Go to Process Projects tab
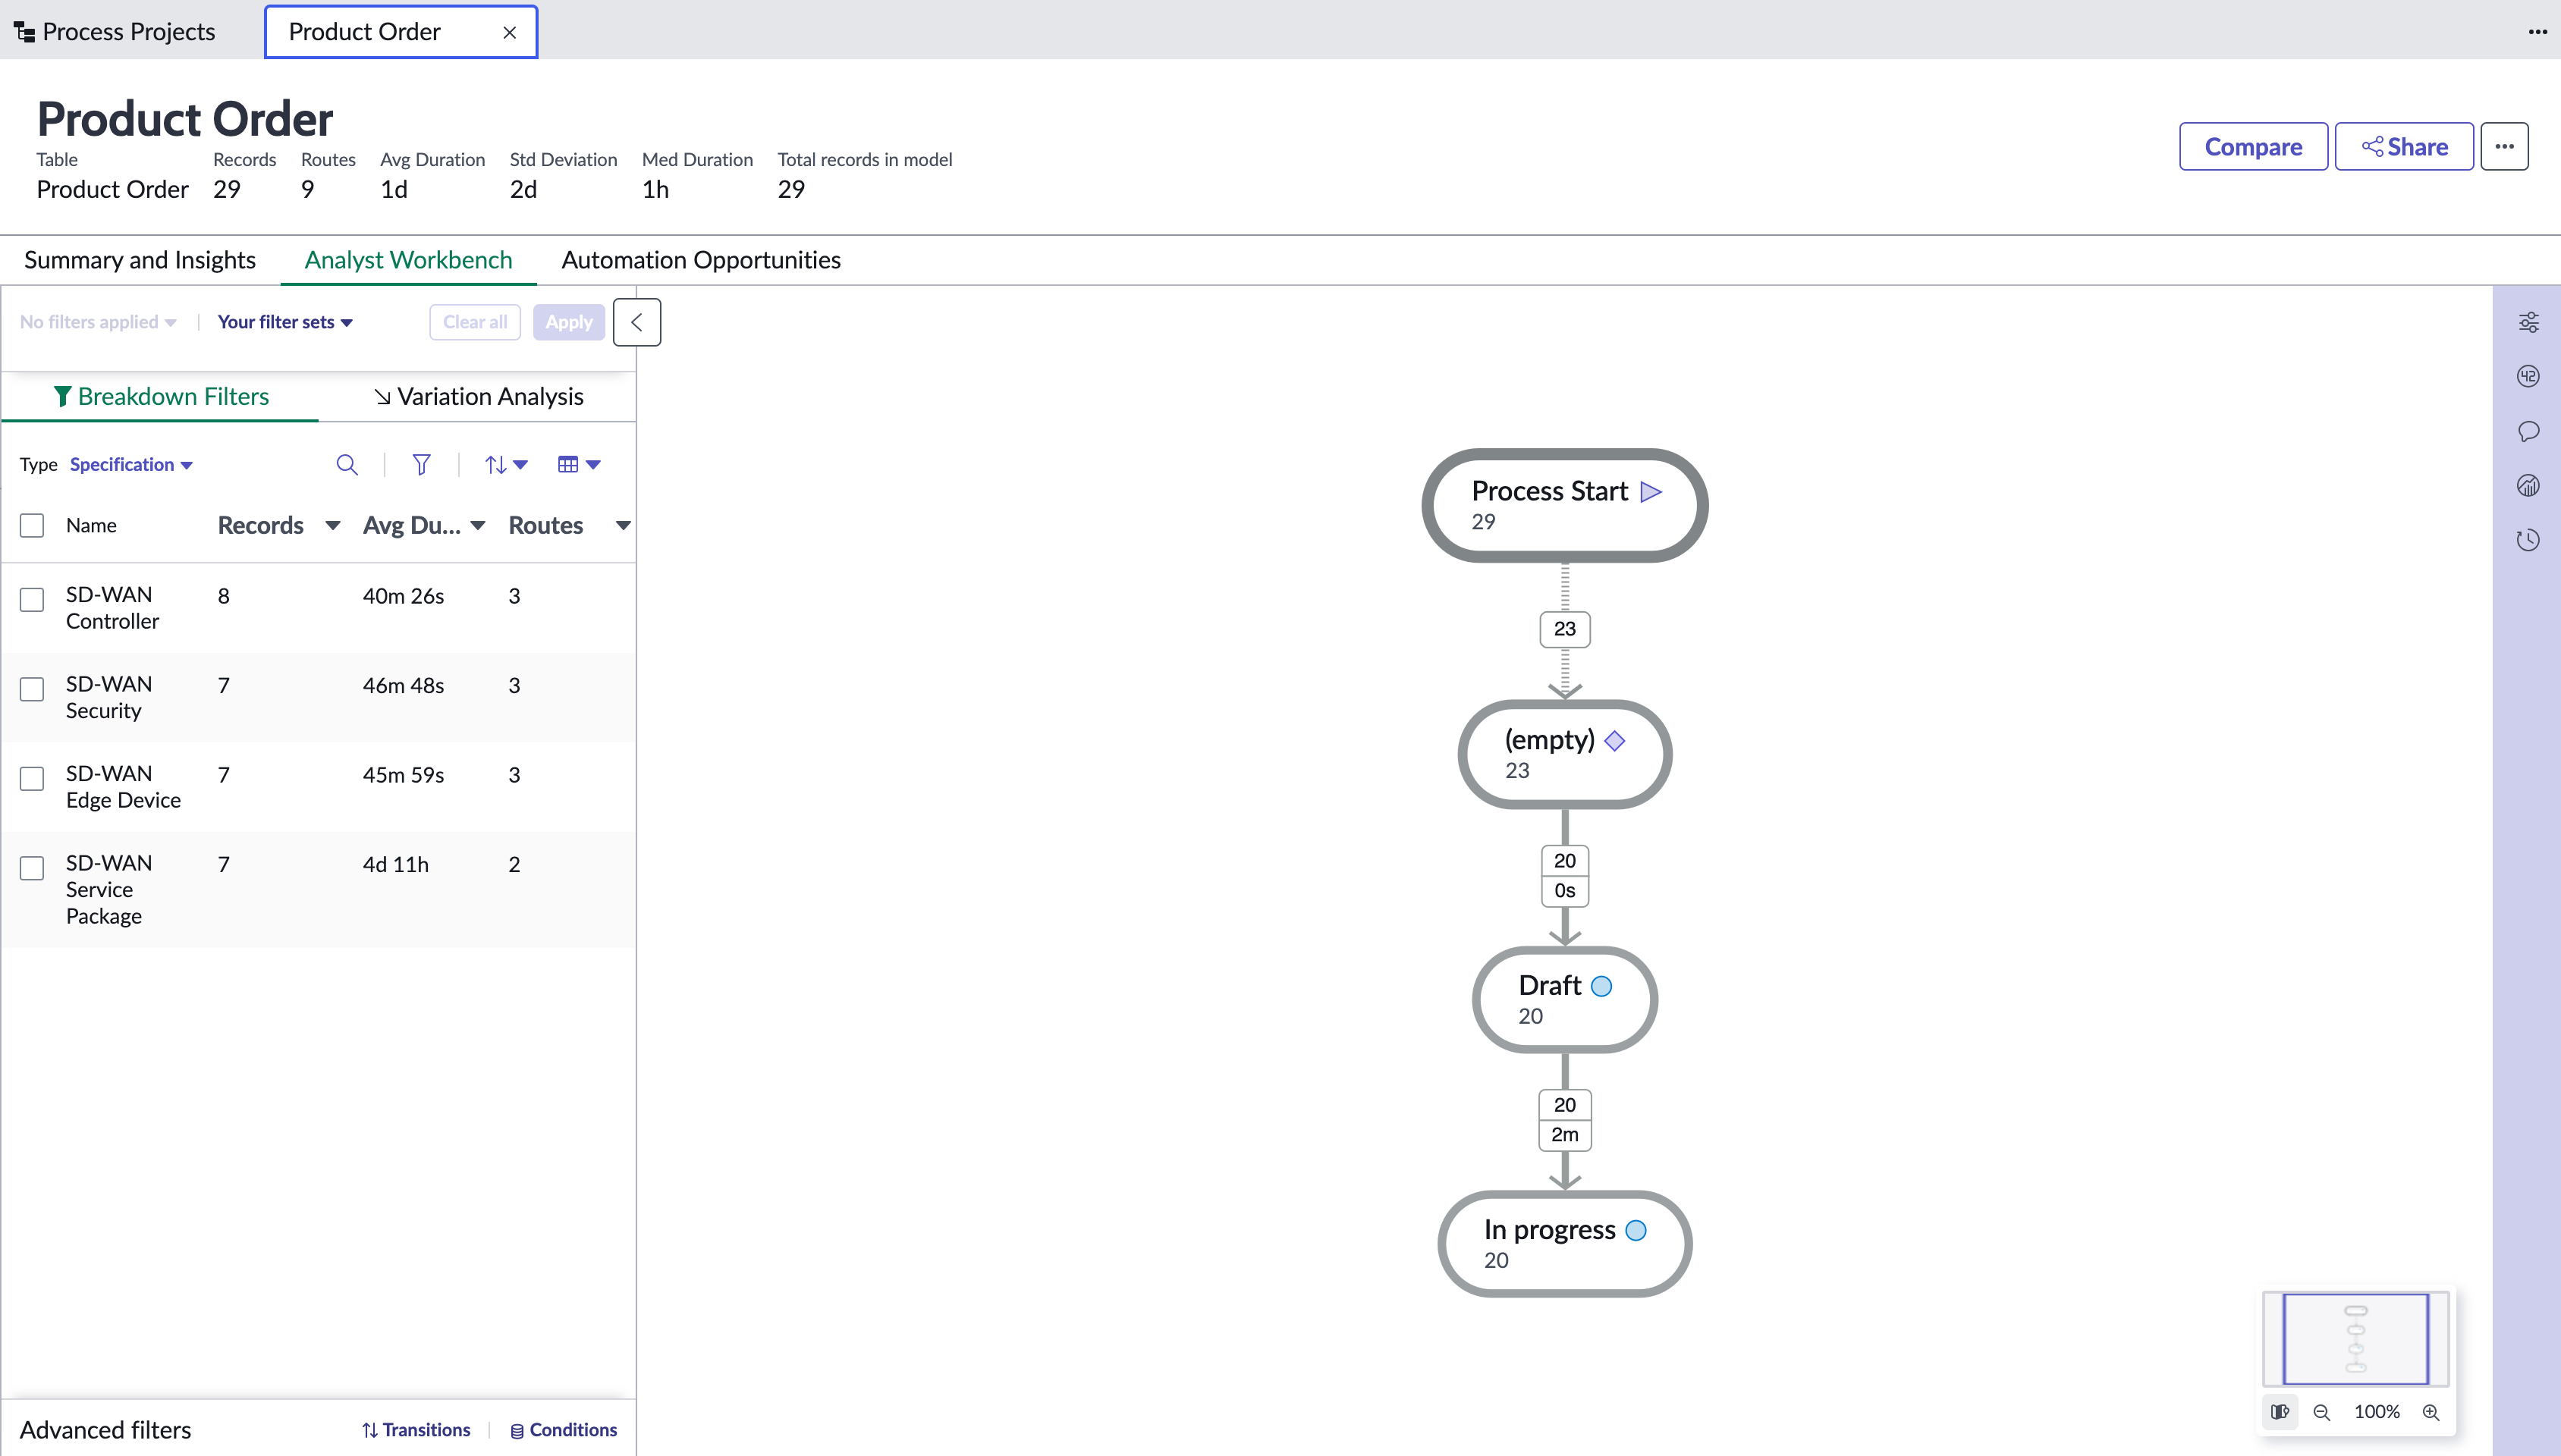Image resolution: width=2561 pixels, height=1456 pixels. pos(115,32)
